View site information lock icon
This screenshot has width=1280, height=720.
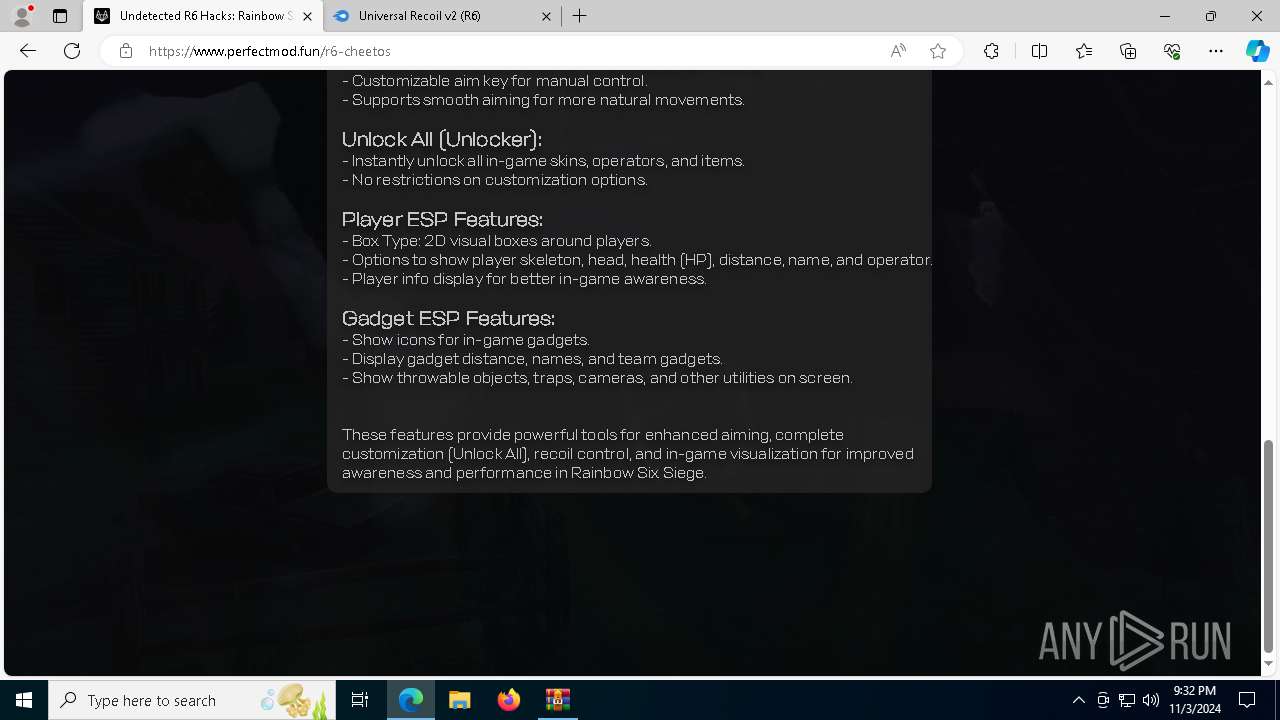[126, 51]
